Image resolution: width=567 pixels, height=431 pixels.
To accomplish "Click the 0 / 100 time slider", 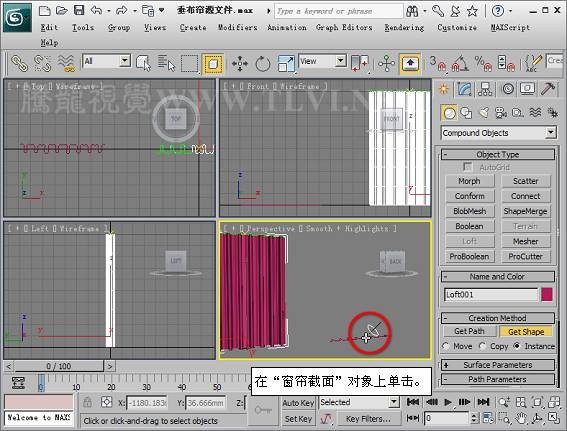I will pyautogui.click(x=59, y=366).
